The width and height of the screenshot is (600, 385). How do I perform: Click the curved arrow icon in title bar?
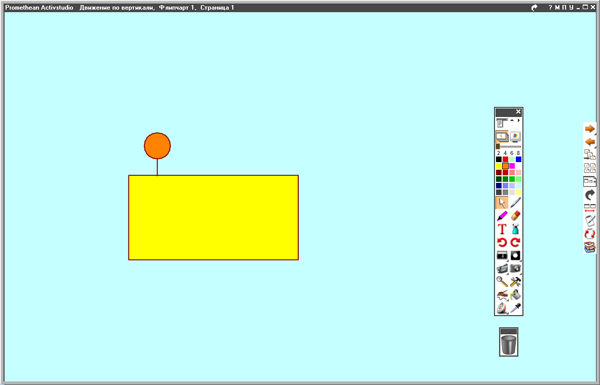pyautogui.click(x=534, y=8)
